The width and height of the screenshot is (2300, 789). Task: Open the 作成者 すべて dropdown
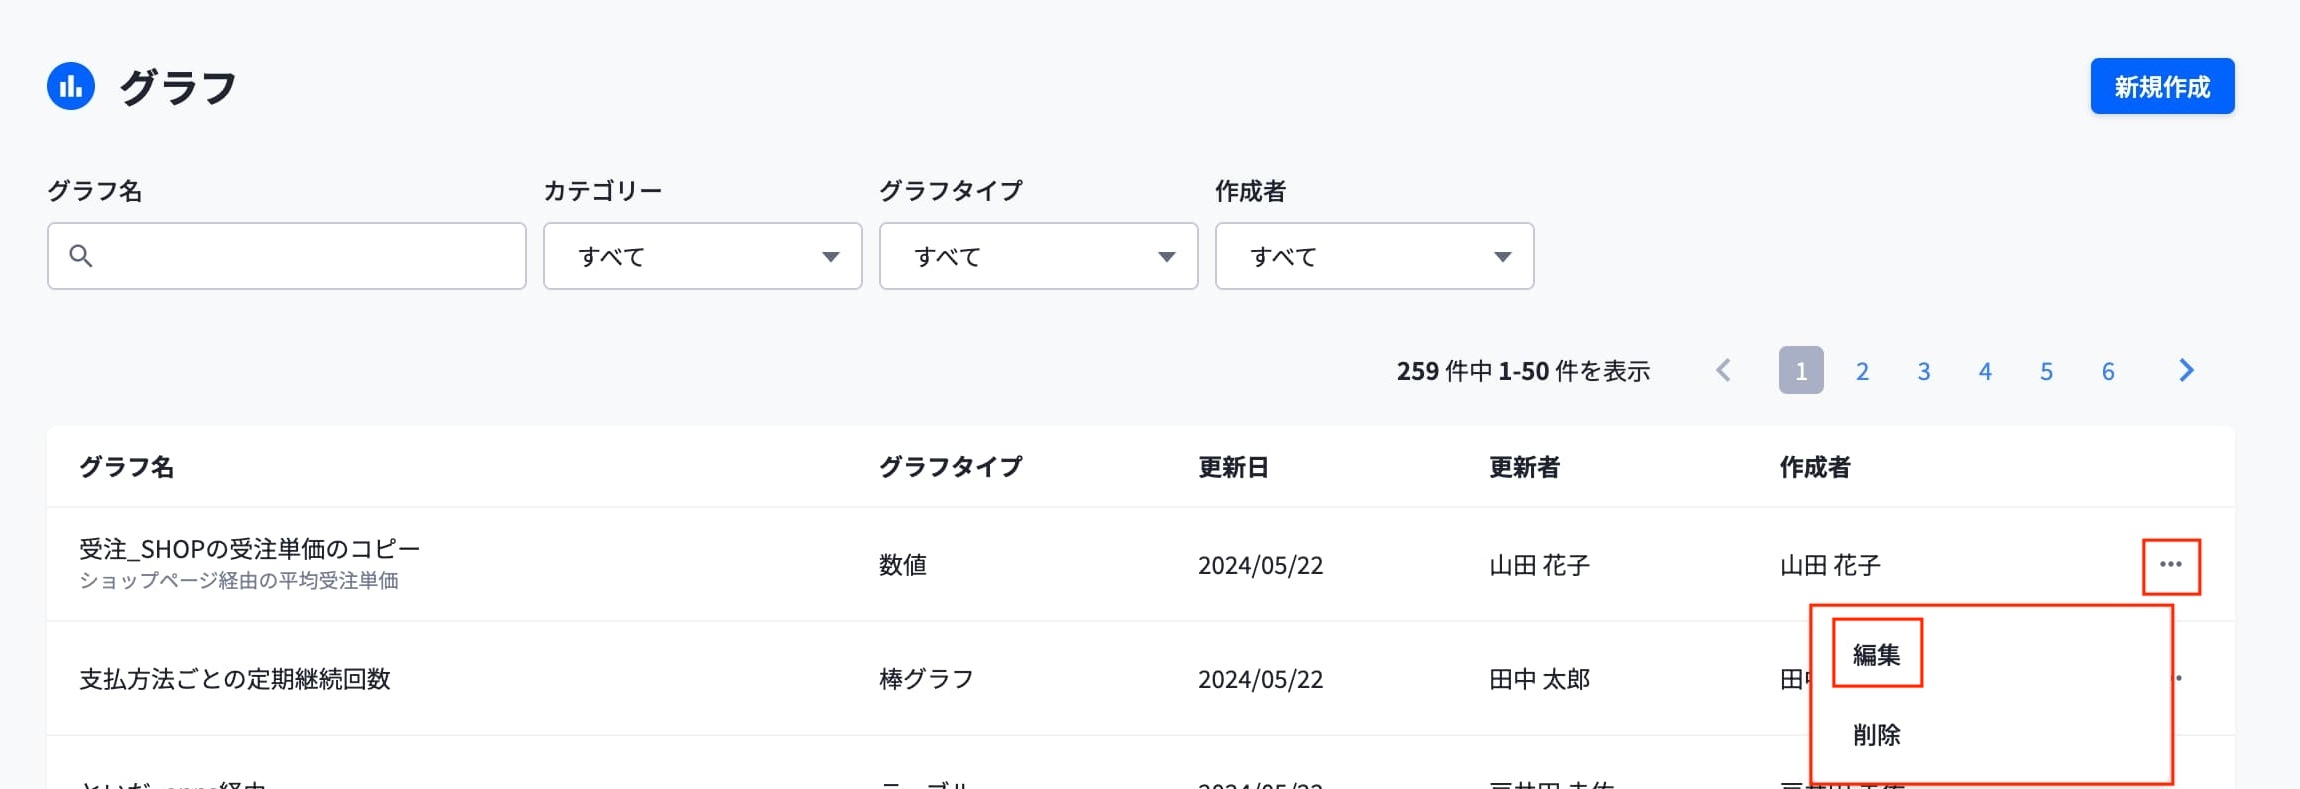[1375, 256]
